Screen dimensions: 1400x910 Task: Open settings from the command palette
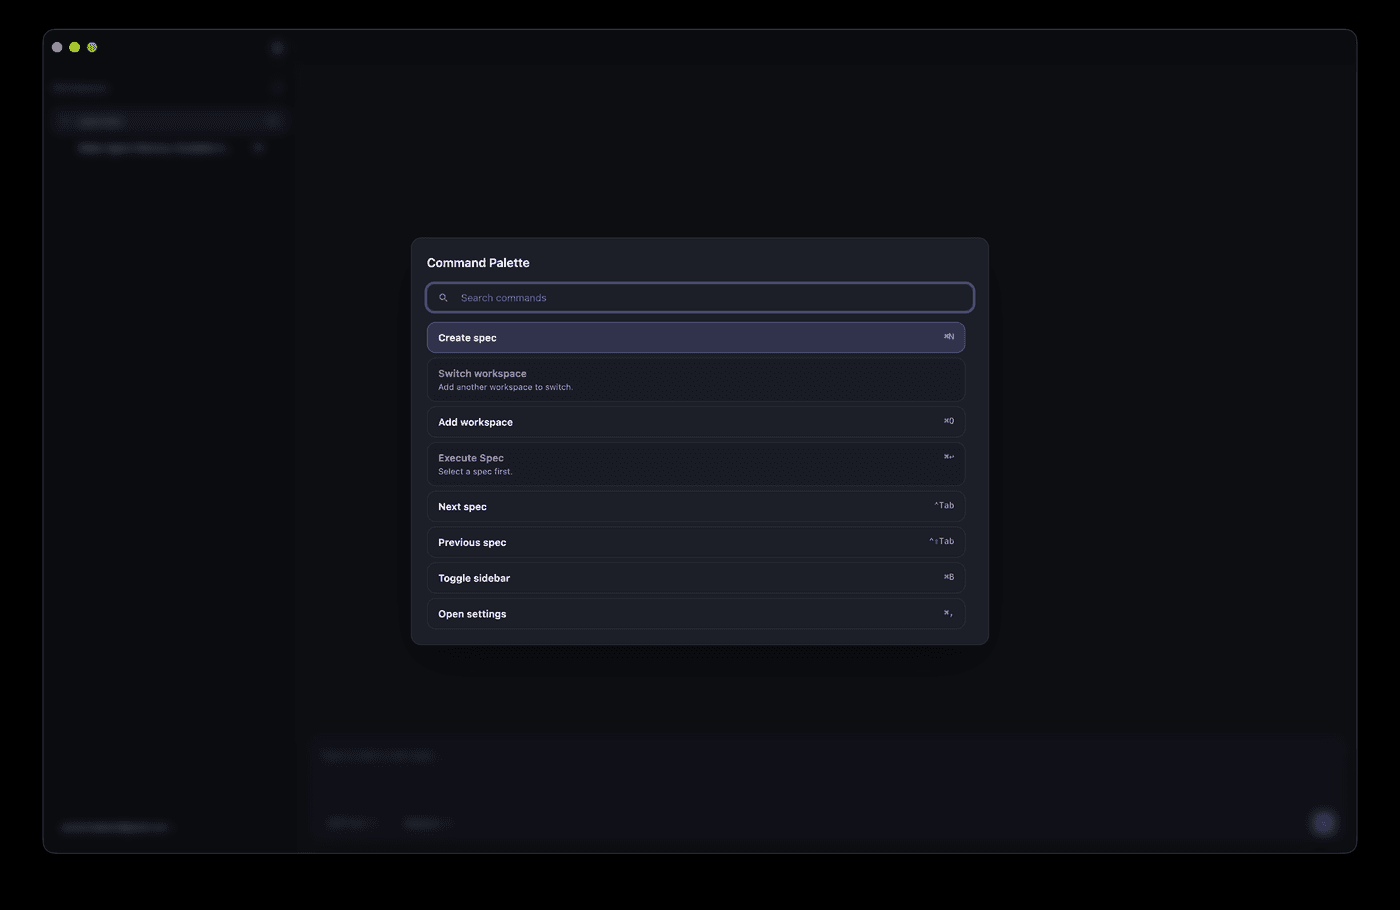(696, 614)
